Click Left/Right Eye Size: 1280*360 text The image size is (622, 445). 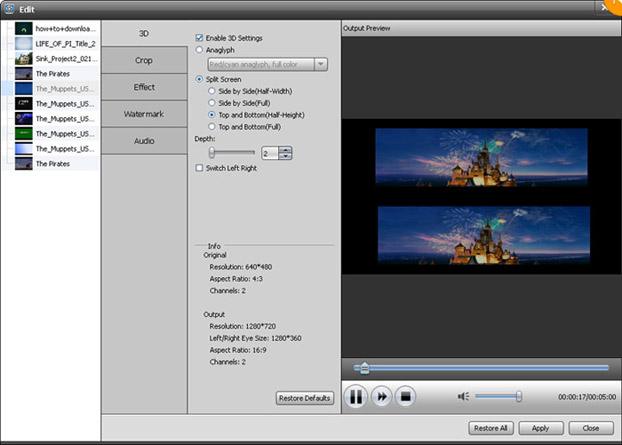(x=255, y=338)
